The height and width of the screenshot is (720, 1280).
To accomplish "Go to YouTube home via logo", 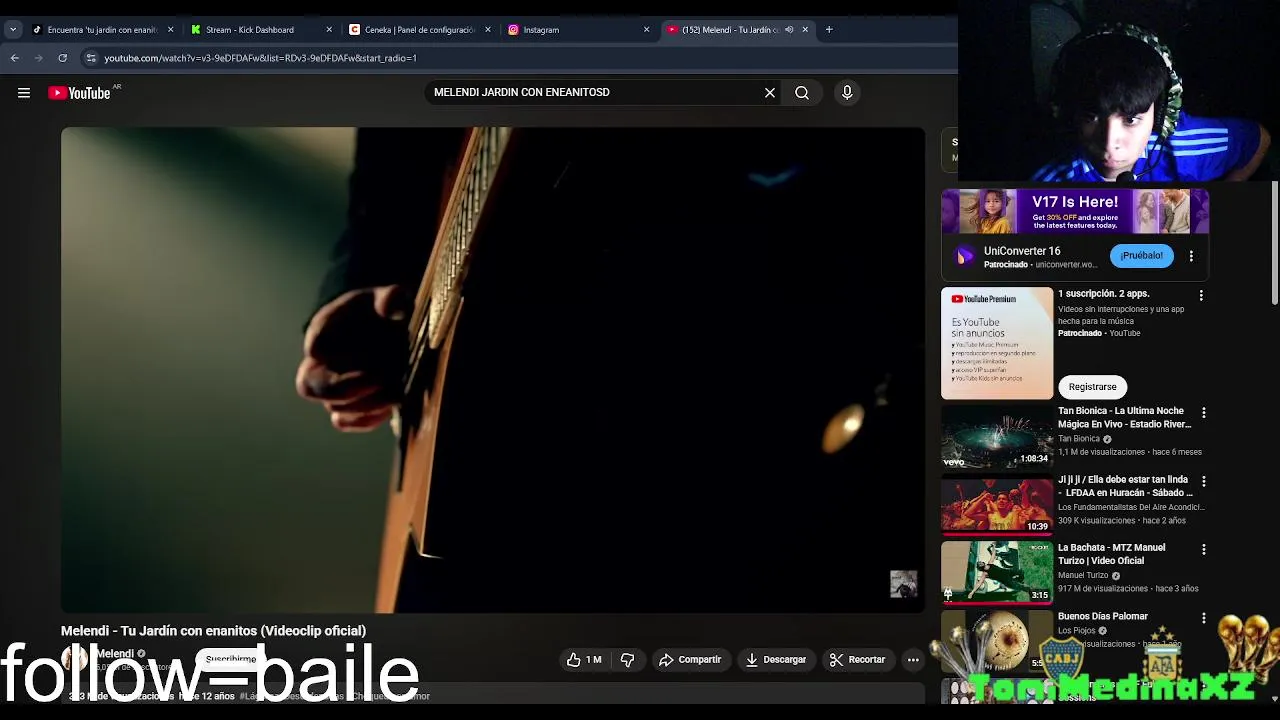I will (79, 93).
